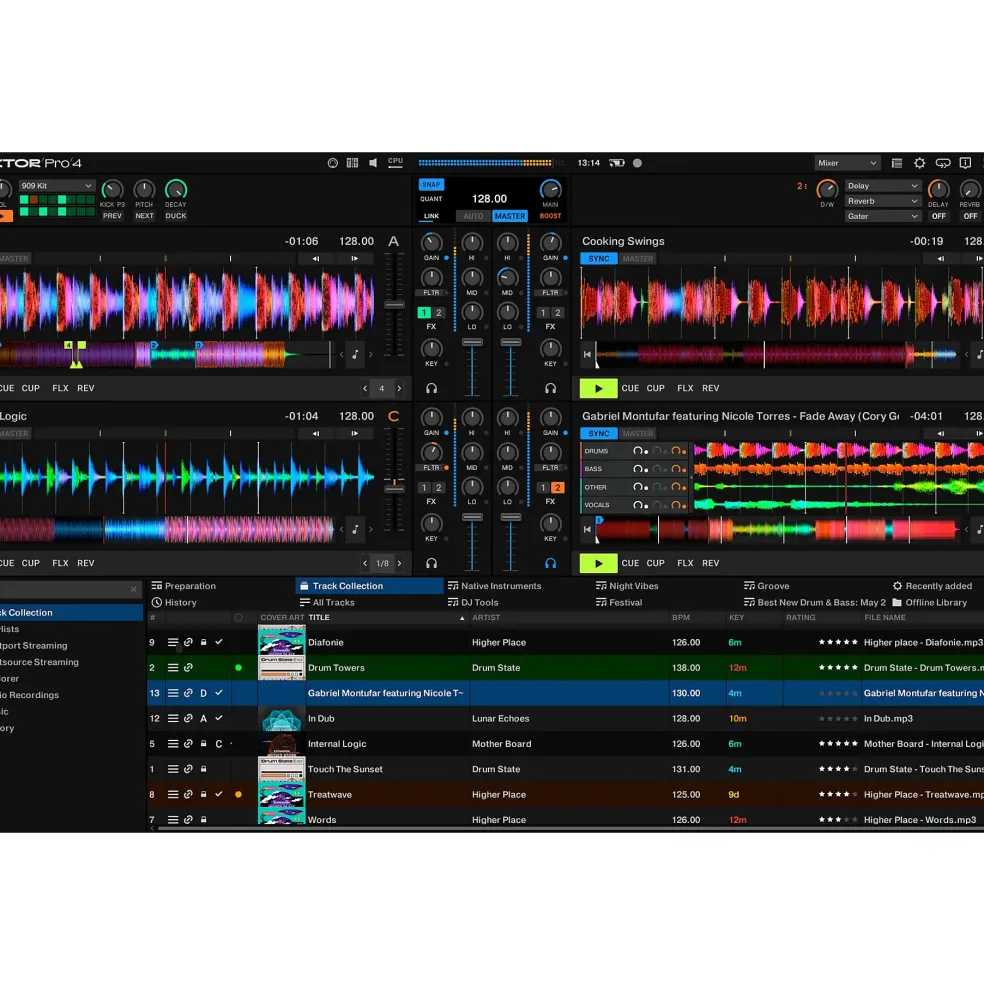Image resolution: width=984 pixels, height=985 pixels.
Task: Adjust the channel A volume fader
Action: click(472, 343)
